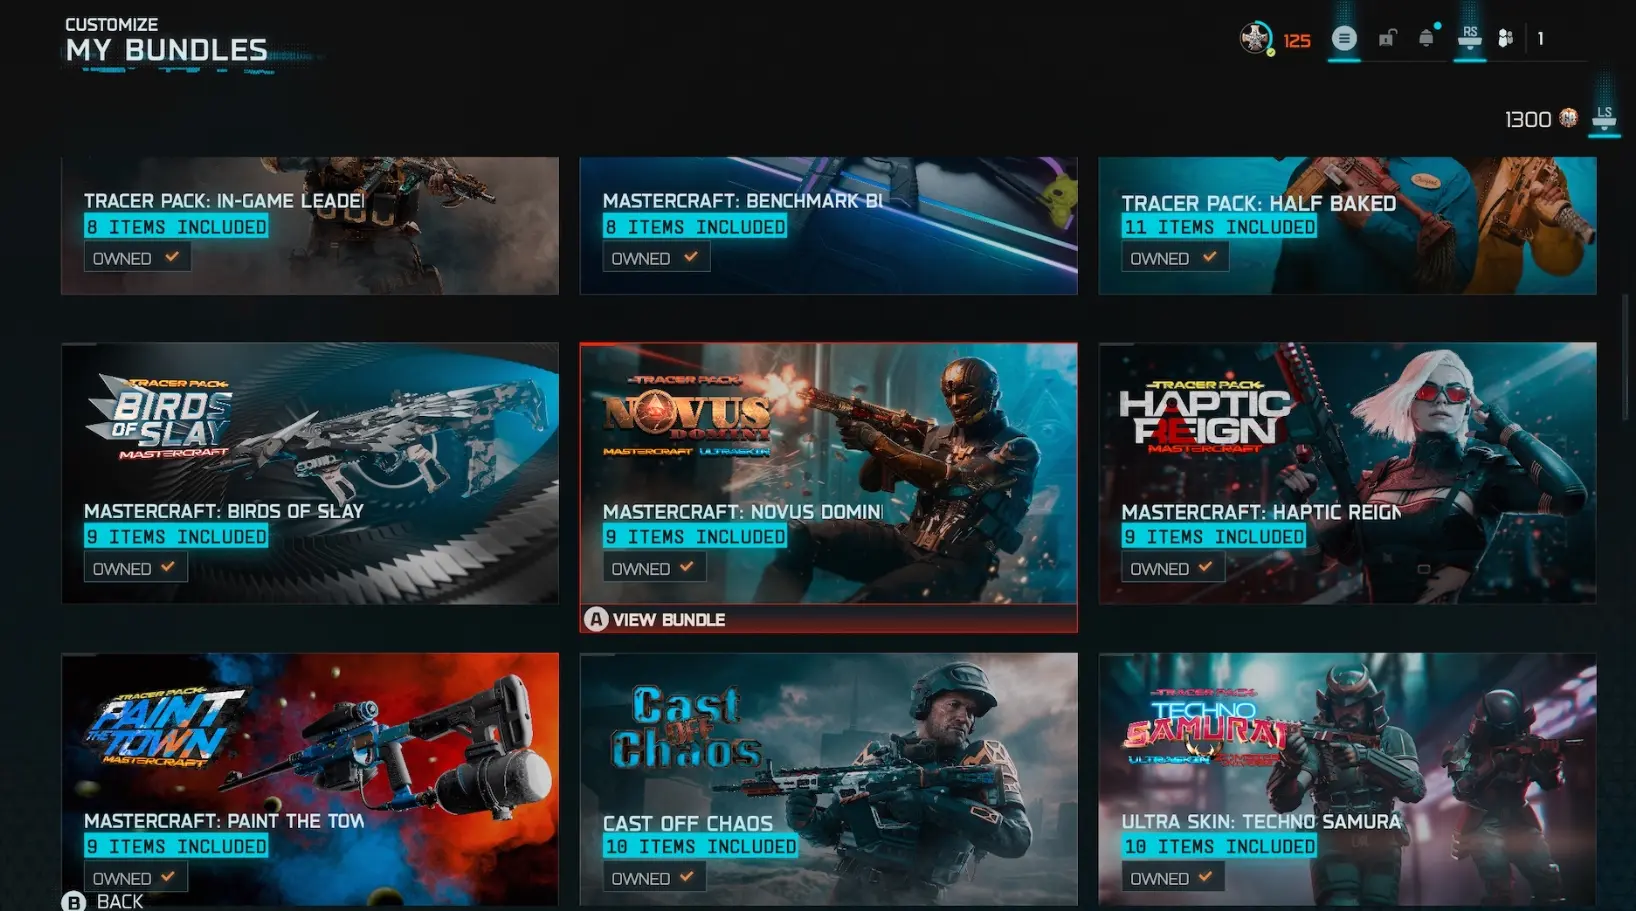Click the A View Bundle button
This screenshot has width=1636, height=911.
pos(655,620)
